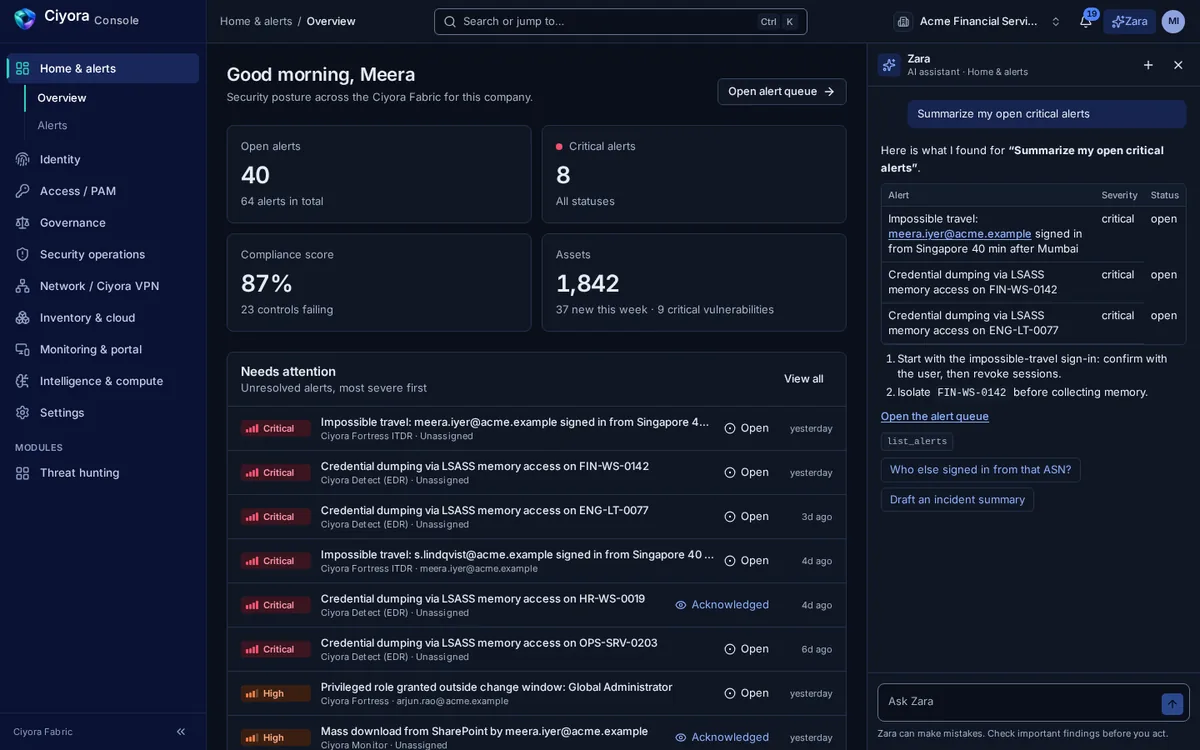Open notifications bell with 19 badge

pos(1086,21)
